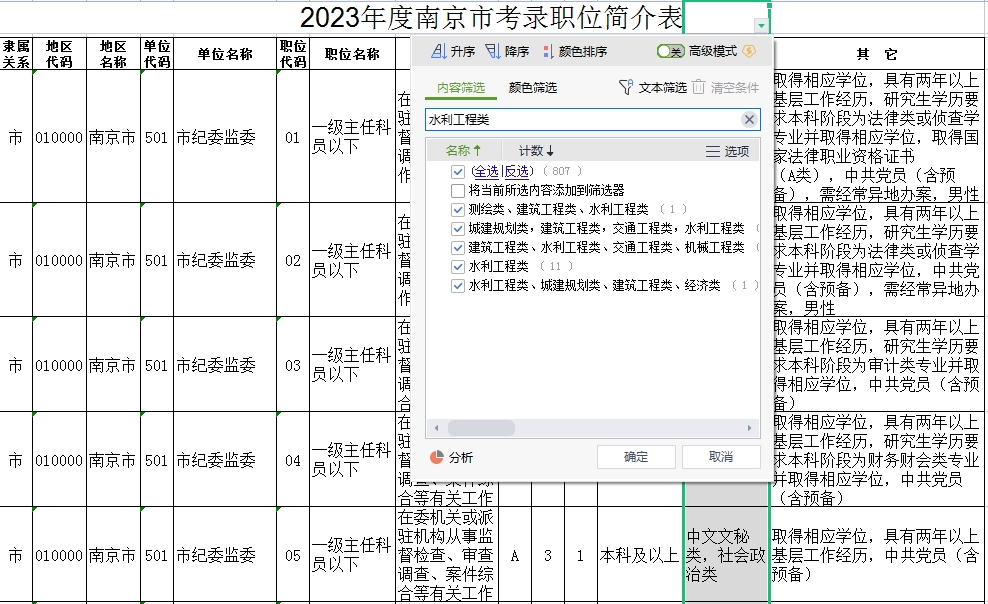
Task: Uncheck 建筑工程类、水利工程类、交通工程类、机械工程类 item
Action: pos(458,247)
